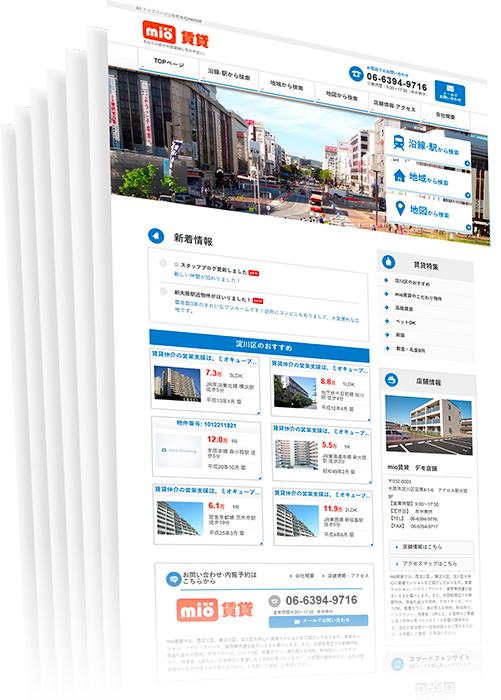Click 店舗情報はこちら sidebar button
This screenshot has width=501, height=700.
point(431,547)
